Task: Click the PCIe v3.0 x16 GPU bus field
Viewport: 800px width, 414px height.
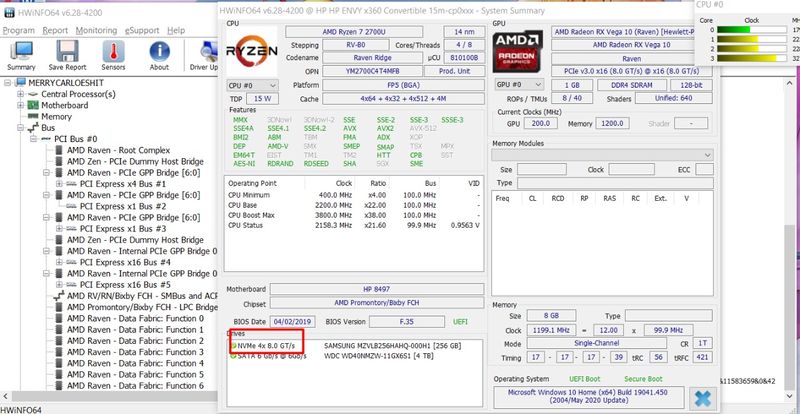Action: point(632,70)
